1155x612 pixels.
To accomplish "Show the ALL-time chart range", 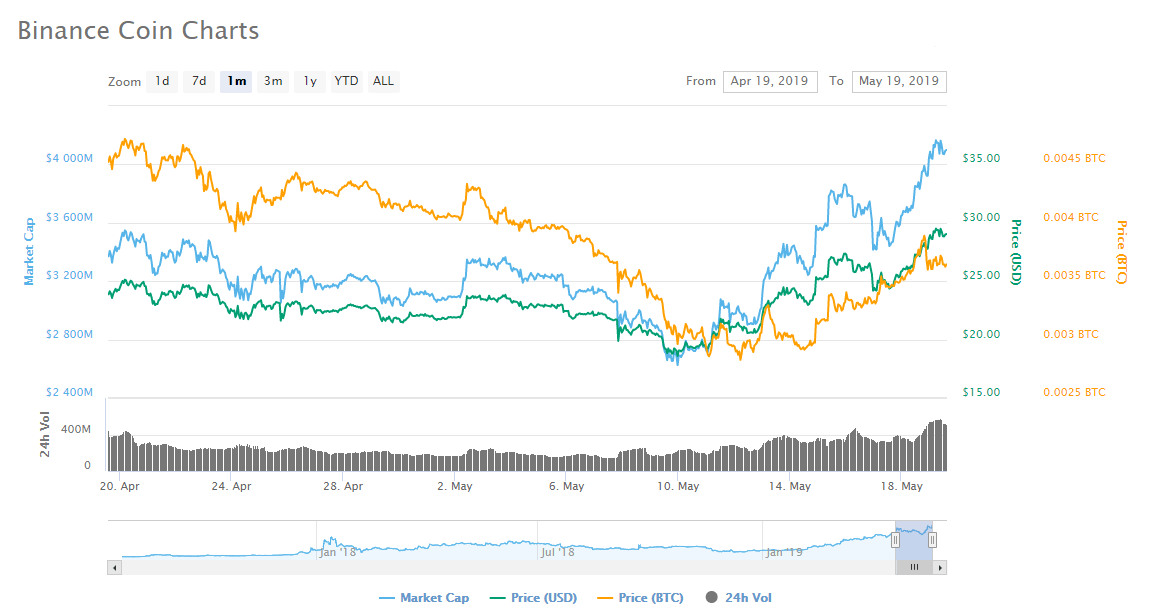I will [x=383, y=81].
